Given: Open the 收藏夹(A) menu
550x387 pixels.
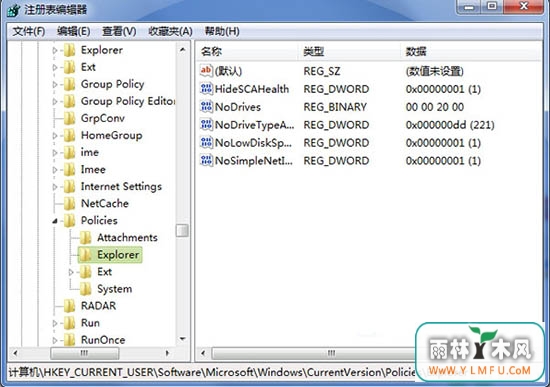Looking at the screenshot, I should pyautogui.click(x=170, y=32).
